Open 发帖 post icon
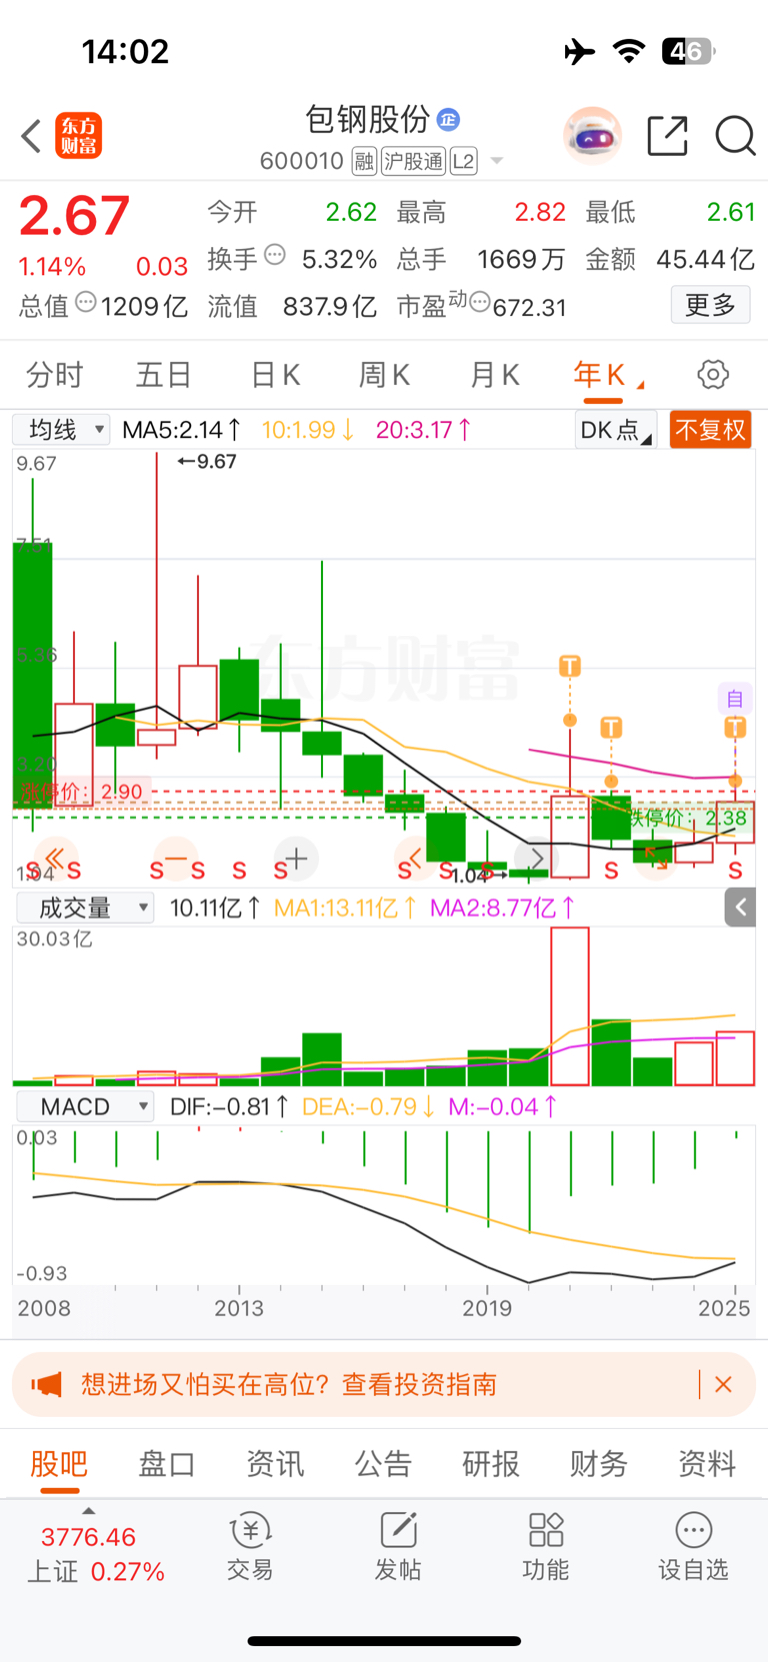Screen dimensions: 768x1663 398,1546
